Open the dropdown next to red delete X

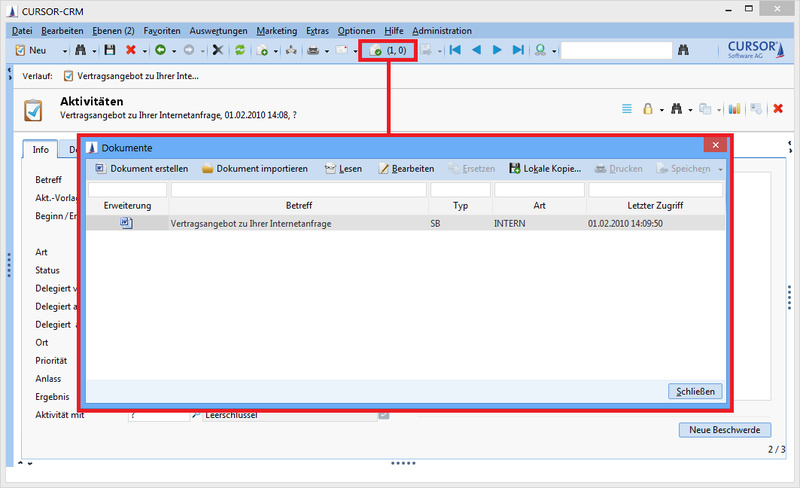pos(145,50)
